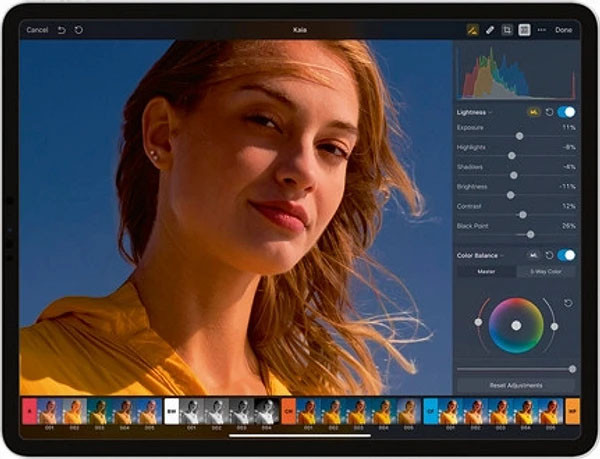Switch to the Master tab
This screenshot has width=600, height=459.
click(x=486, y=272)
